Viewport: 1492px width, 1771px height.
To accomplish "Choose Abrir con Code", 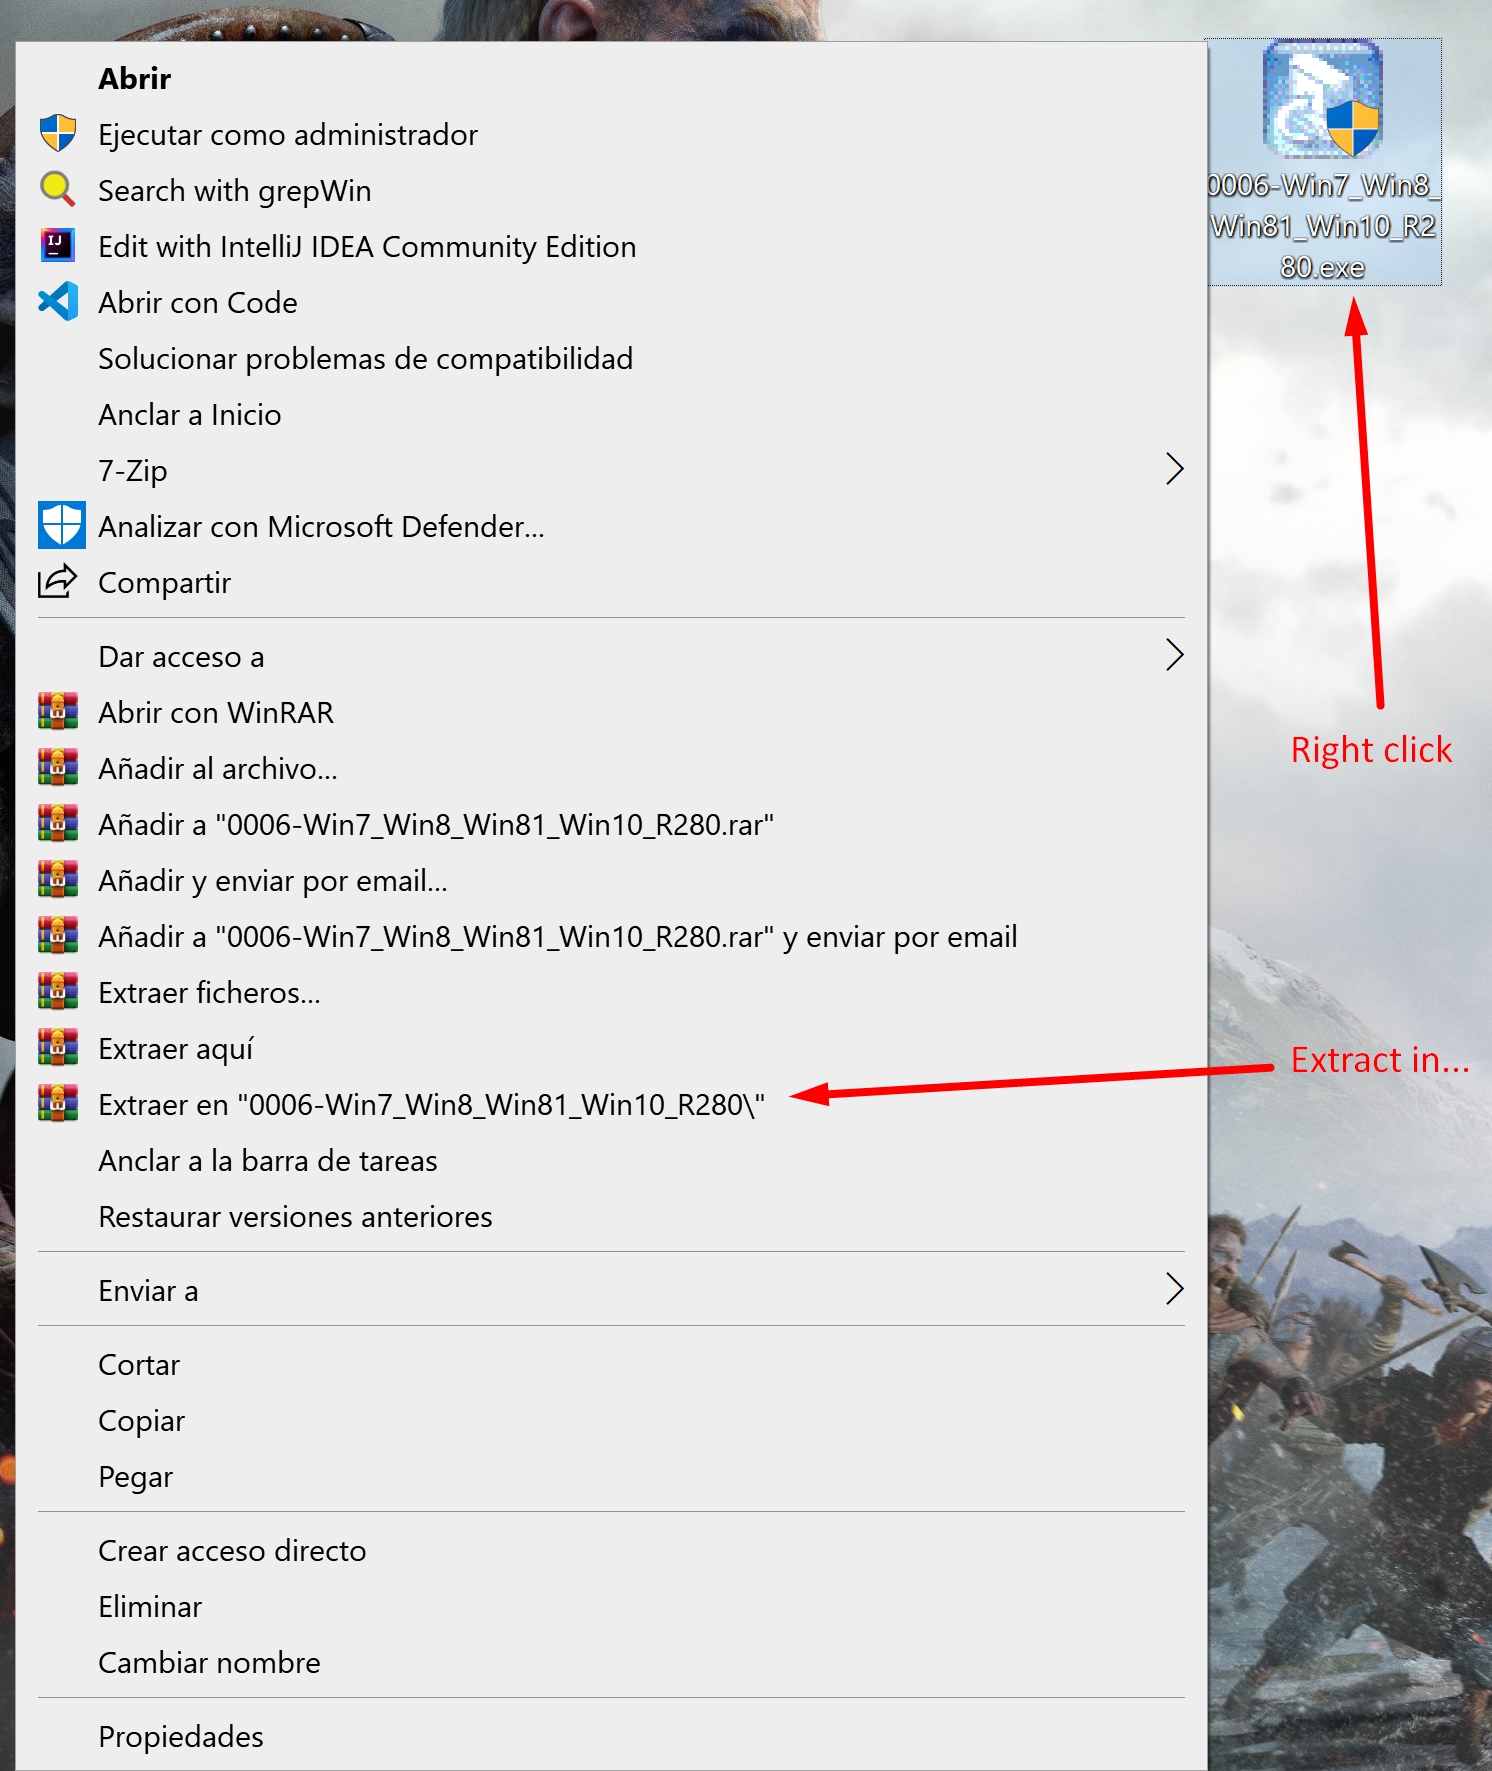I will pos(611,302).
